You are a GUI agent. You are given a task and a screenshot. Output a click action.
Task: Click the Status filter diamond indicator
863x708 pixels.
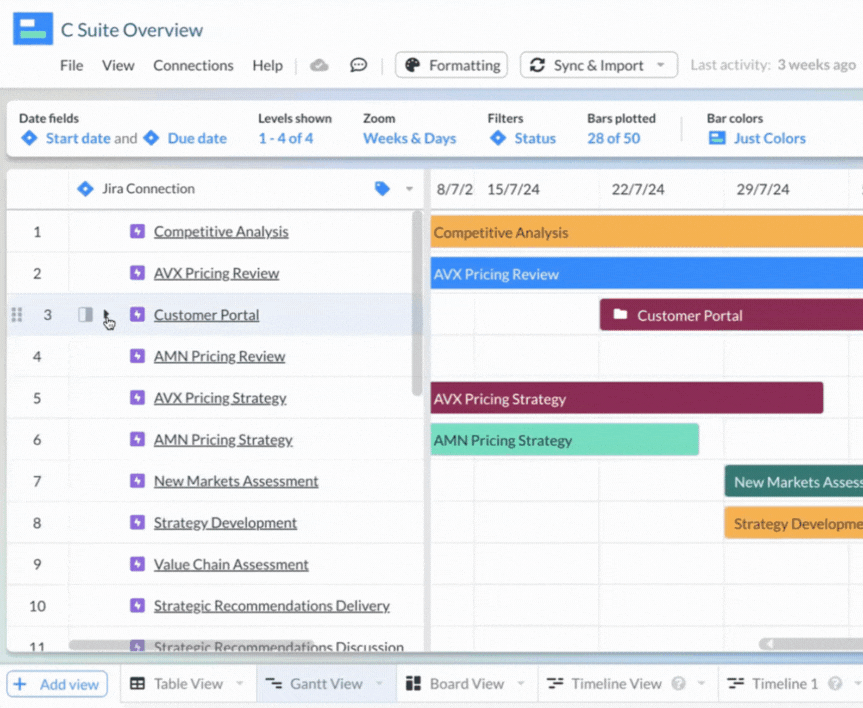[x=496, y=138]
